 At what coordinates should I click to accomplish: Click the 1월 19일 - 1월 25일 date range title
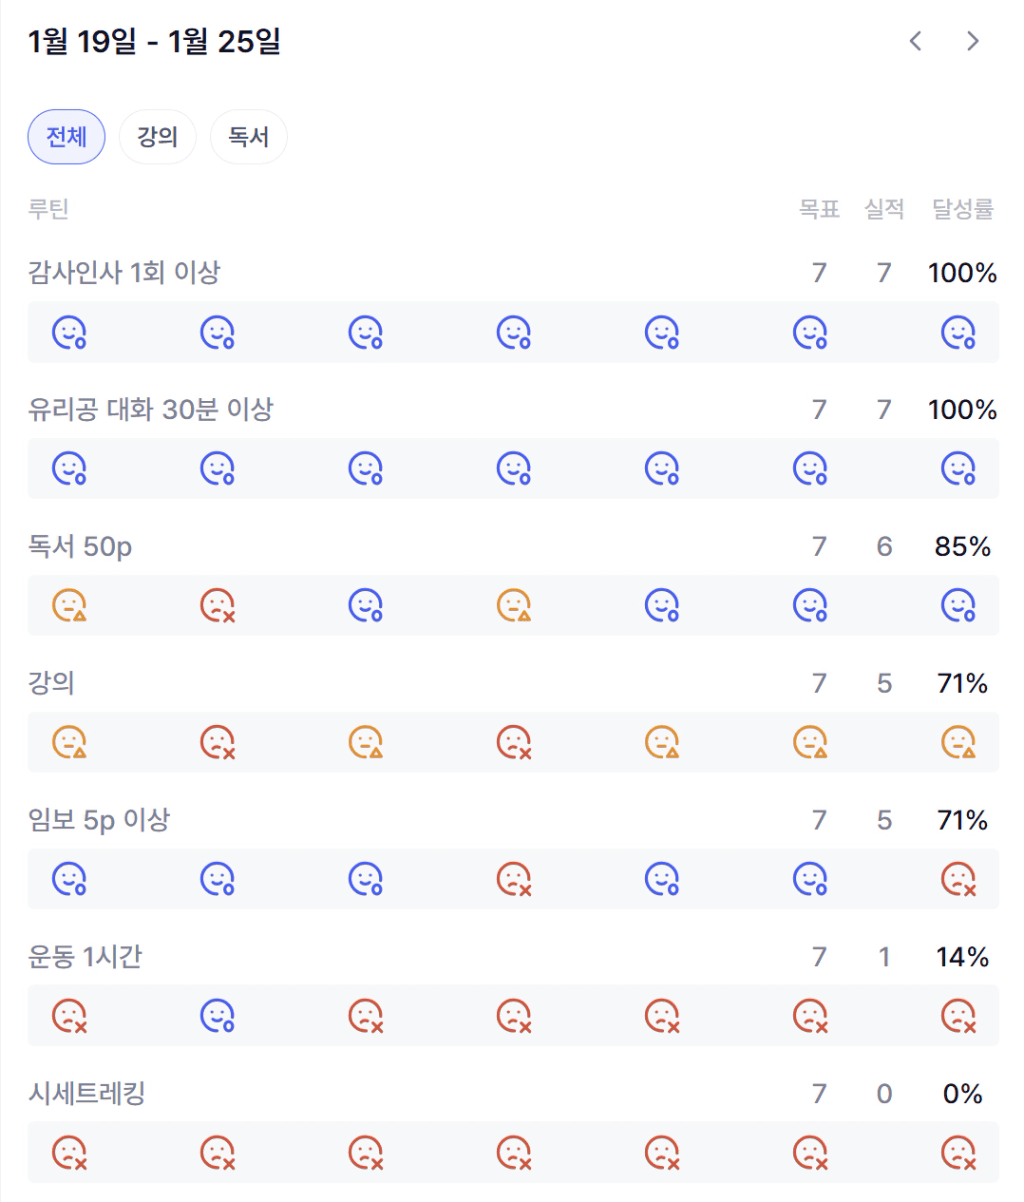pyautogui.click(x=154, y=42)
